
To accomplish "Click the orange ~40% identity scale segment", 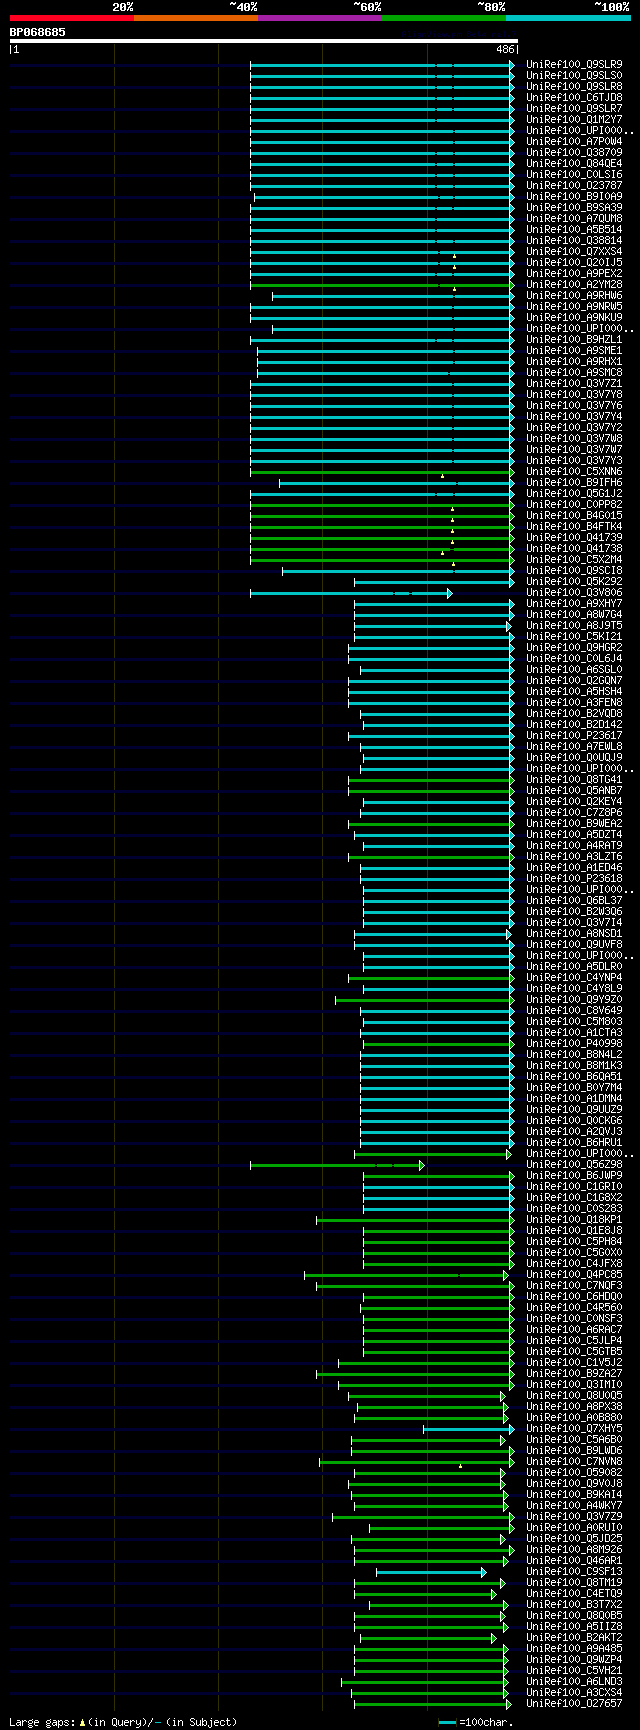I will click(x=195, y=18).
